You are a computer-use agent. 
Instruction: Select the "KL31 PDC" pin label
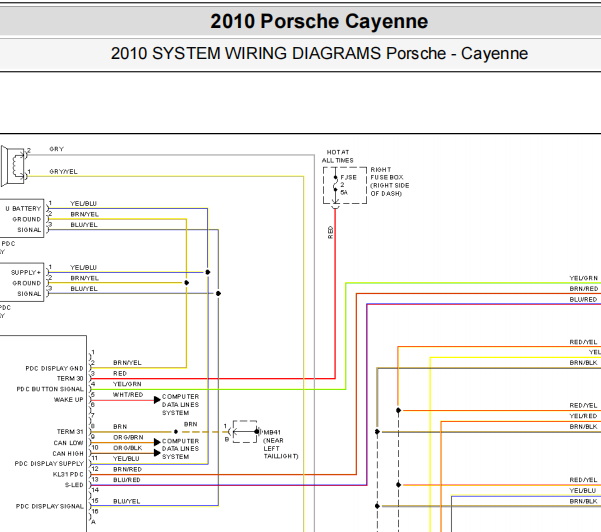[68, 475]
